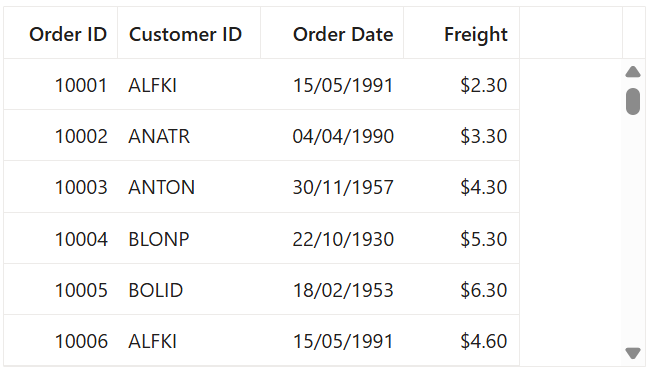Click the scrollbar down arrow
The width and height of the screenshot is (649, 371).
click(633, 353)
